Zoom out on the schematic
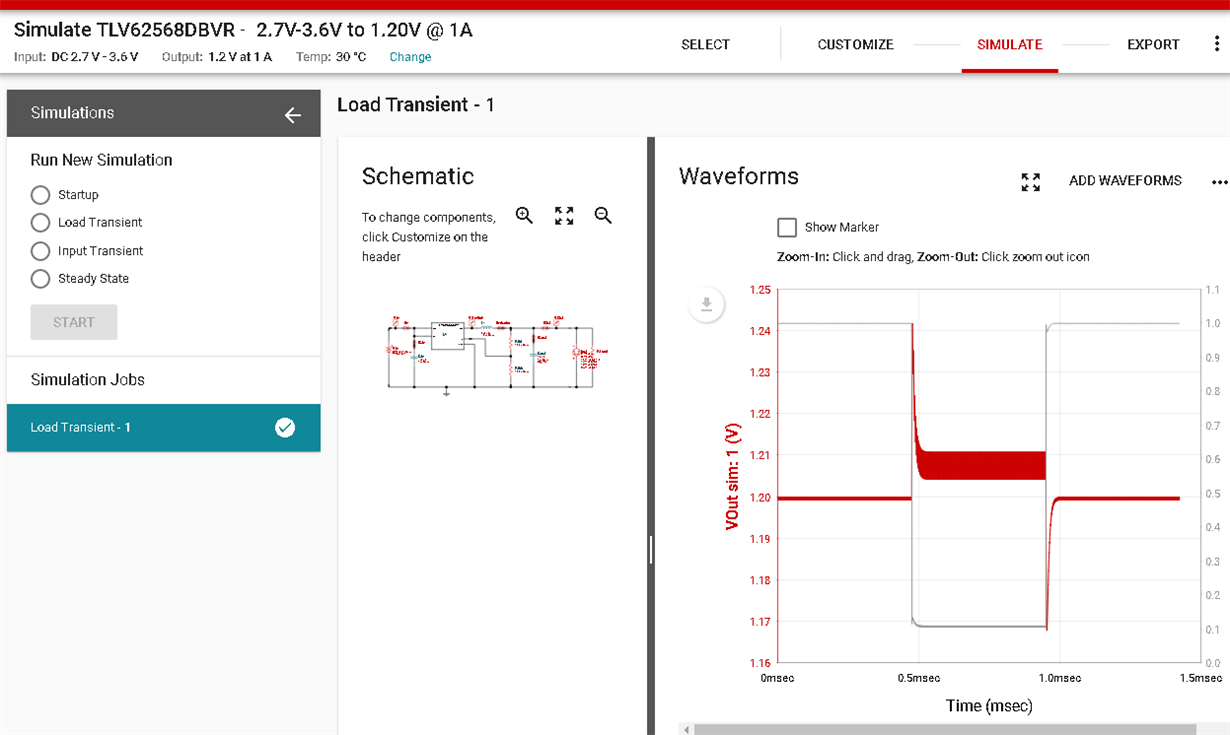Image resolution: width=1230 pixels, height=735 pixels. pyautogui.click(x=603, y=216)
